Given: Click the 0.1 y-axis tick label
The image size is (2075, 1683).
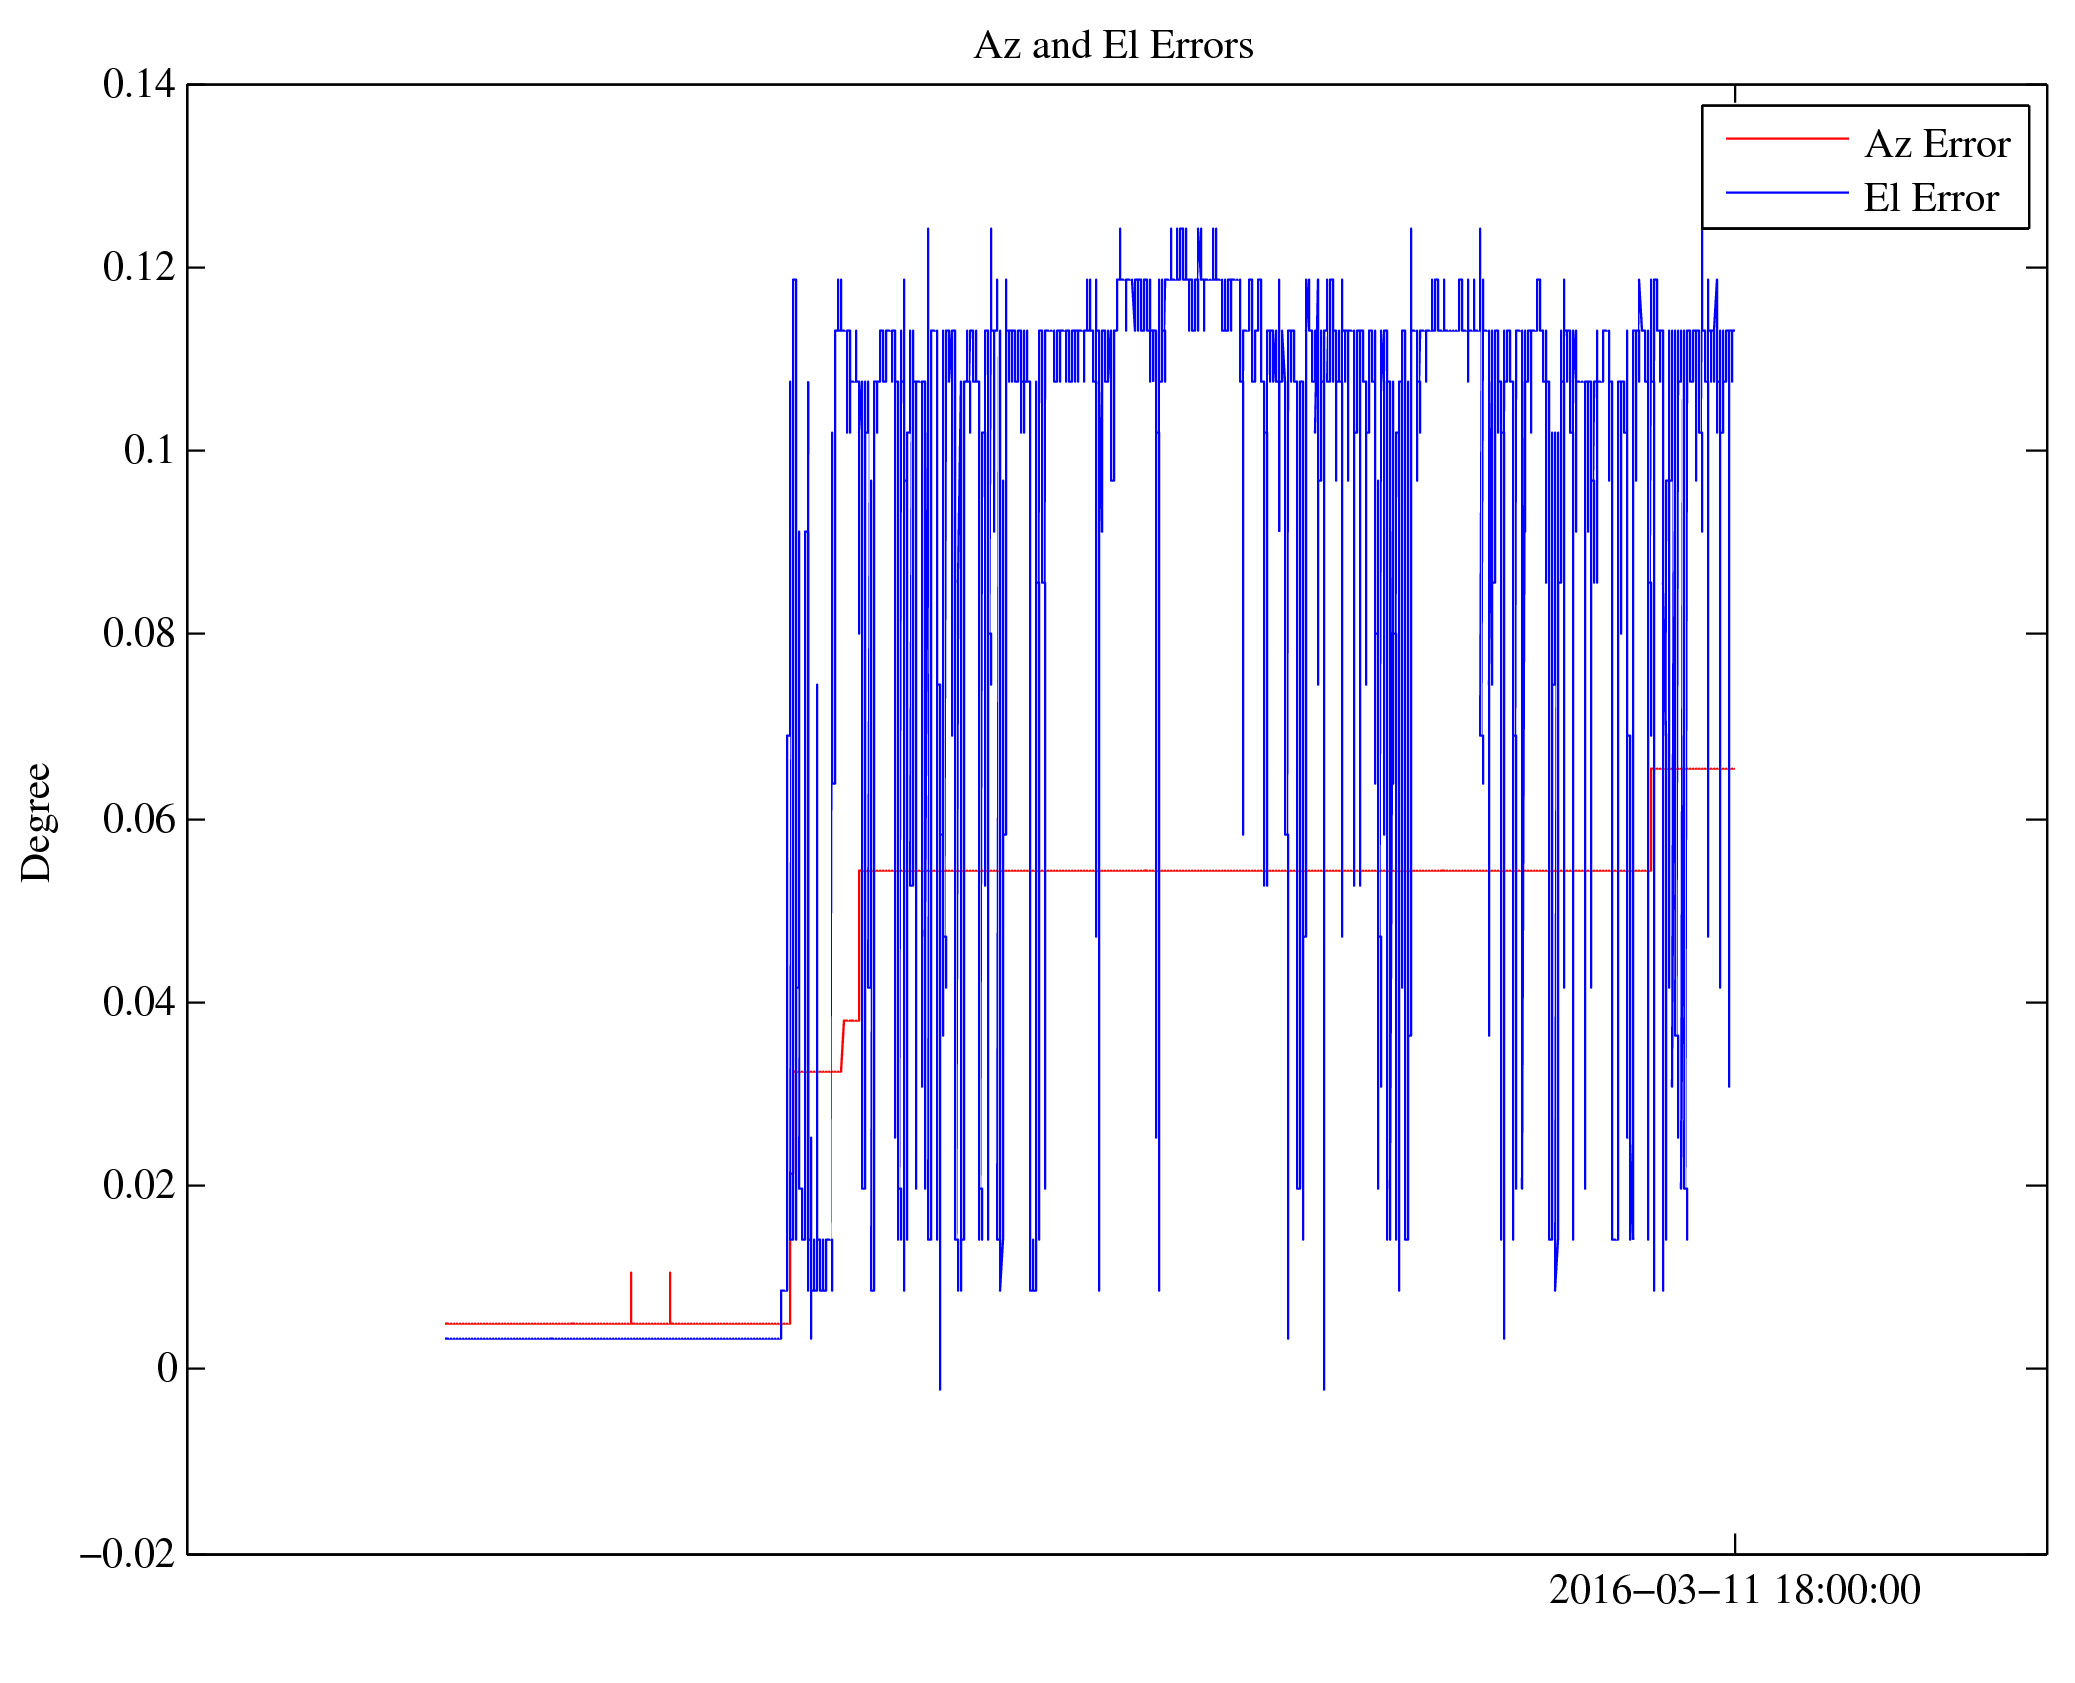Looking at the screenshot, I should pyautogui.click(x=149, y=450).
